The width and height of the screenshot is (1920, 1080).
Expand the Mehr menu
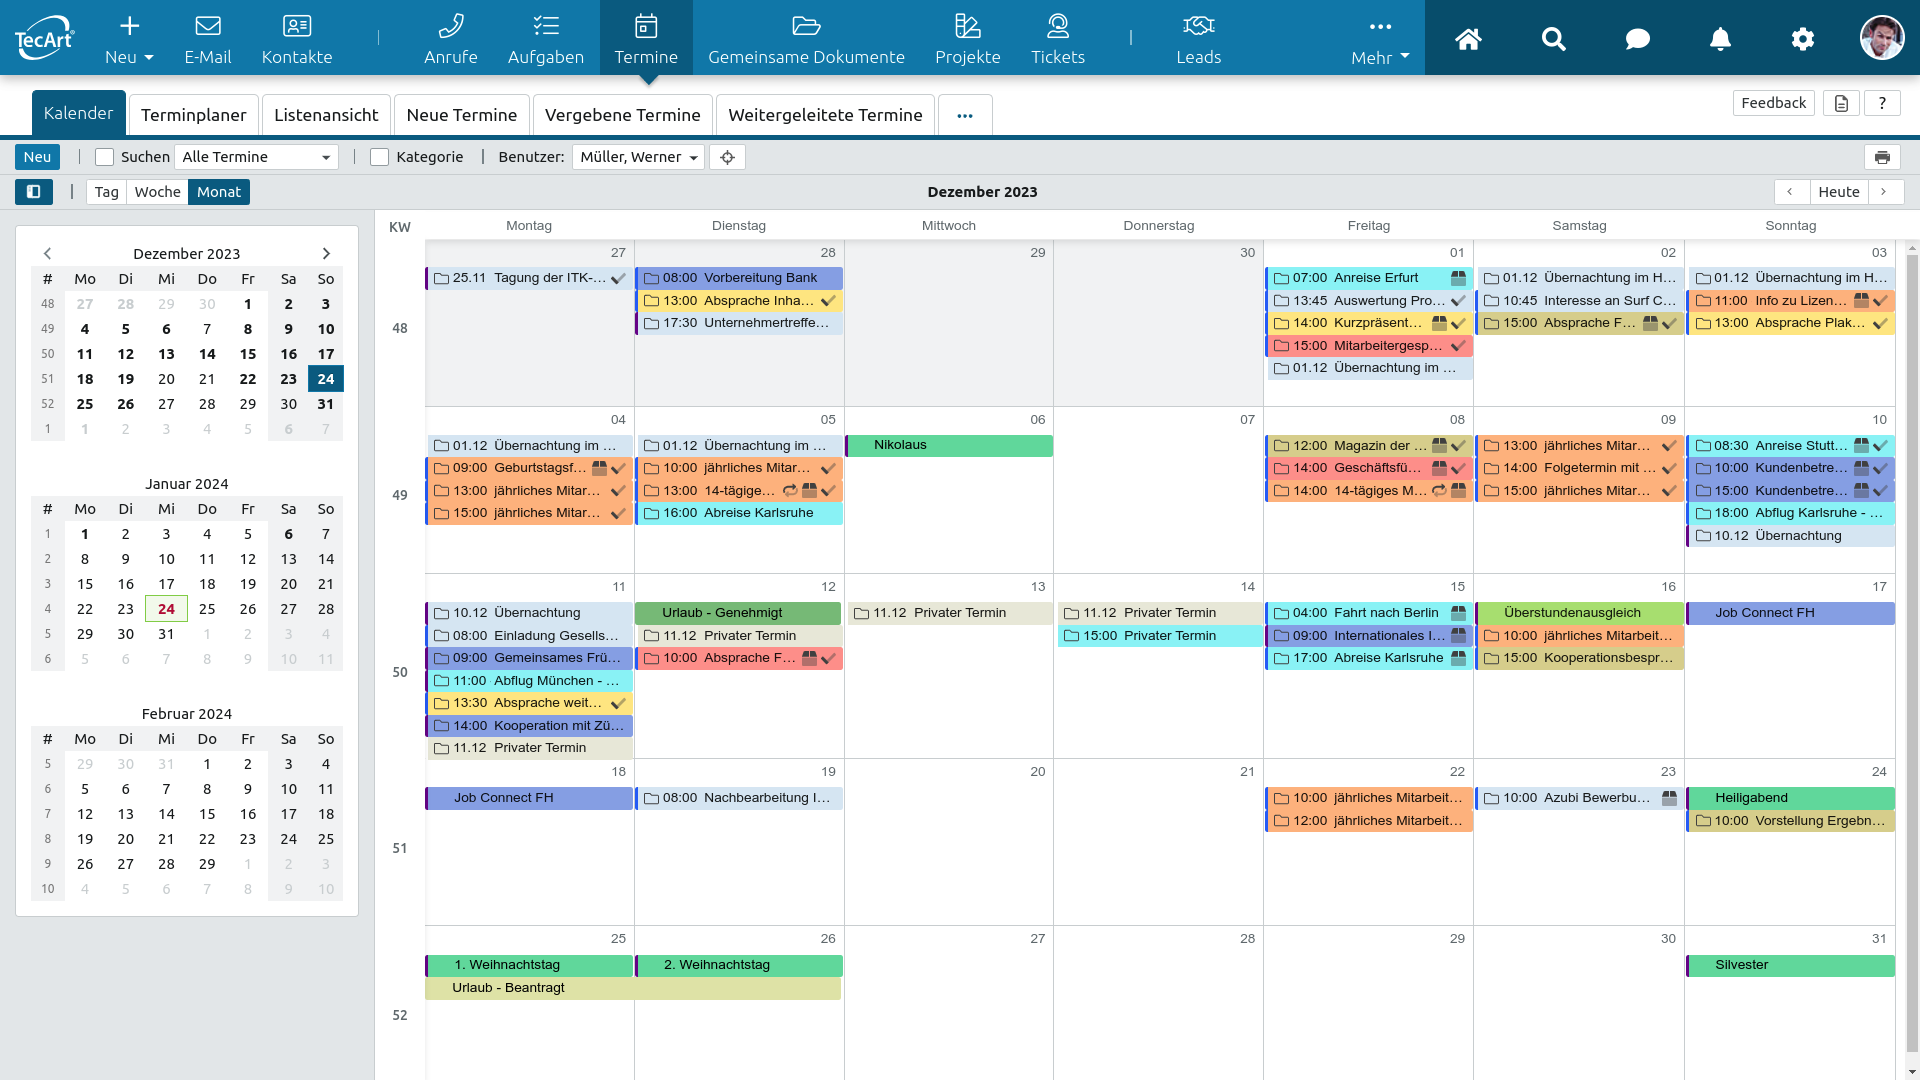click(x=1379, y=40)
